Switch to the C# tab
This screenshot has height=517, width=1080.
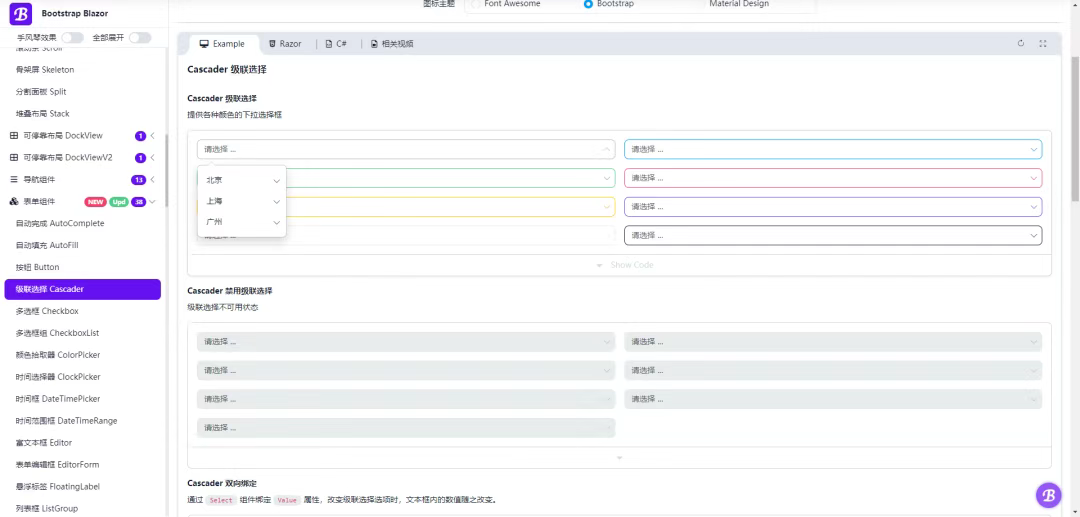[x=336, y=44]
